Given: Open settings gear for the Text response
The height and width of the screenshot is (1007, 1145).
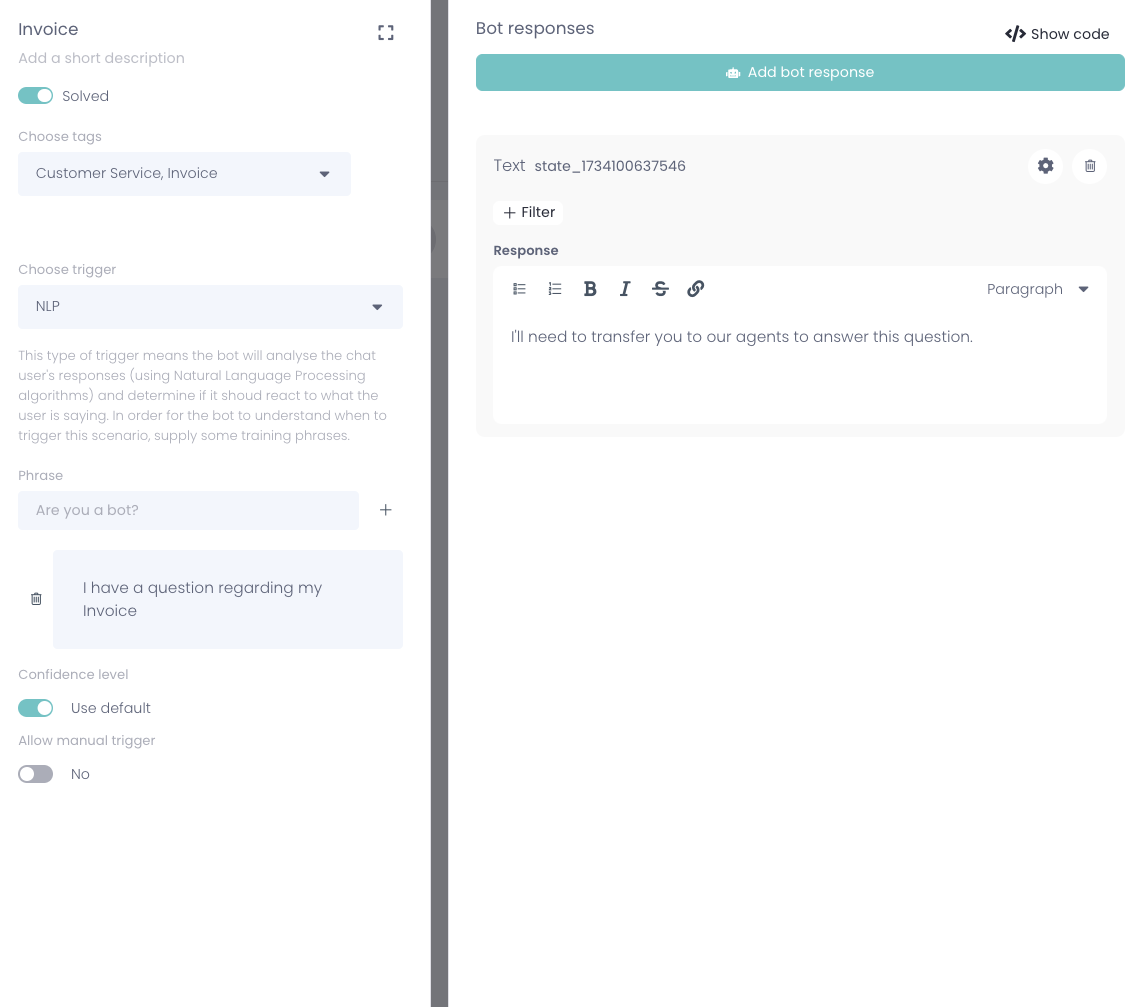Looking at the screenshot, I should click(1045, 166).
